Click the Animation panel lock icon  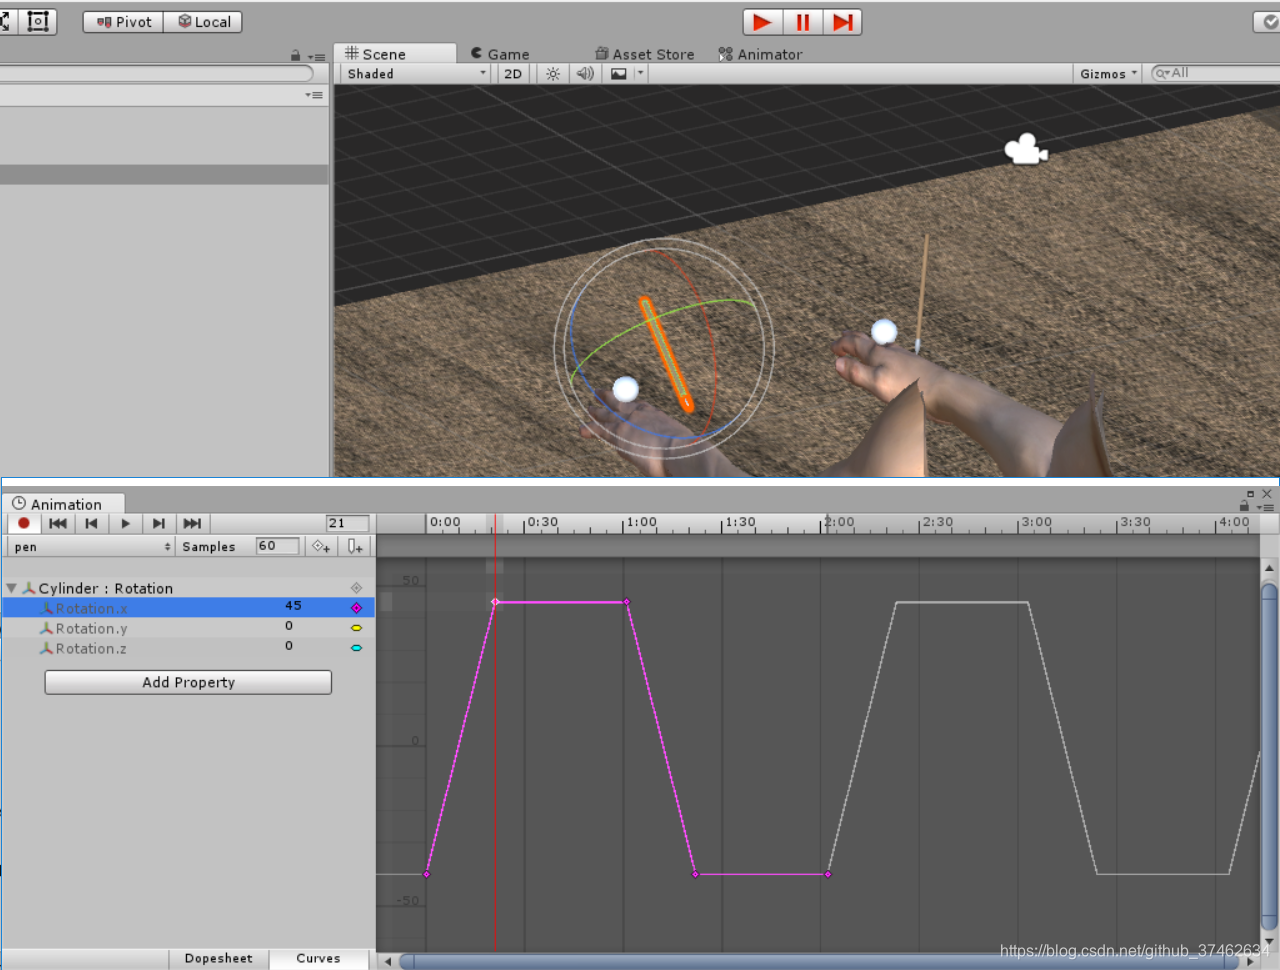pos(1244,506)
